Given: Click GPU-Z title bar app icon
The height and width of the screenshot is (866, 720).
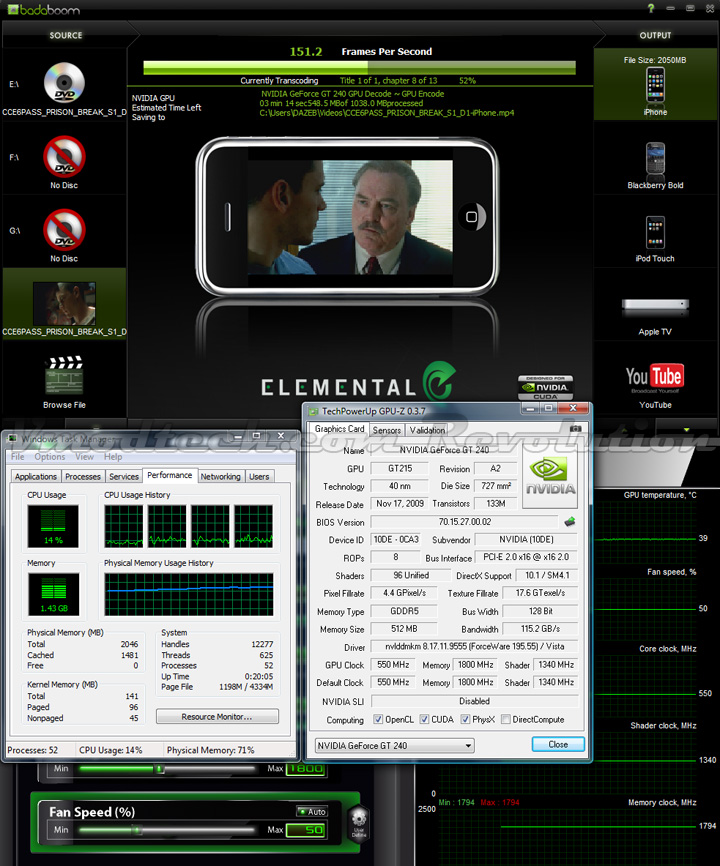Looking at the screenshot, I should pyautogui.click(x=314, y=411).
